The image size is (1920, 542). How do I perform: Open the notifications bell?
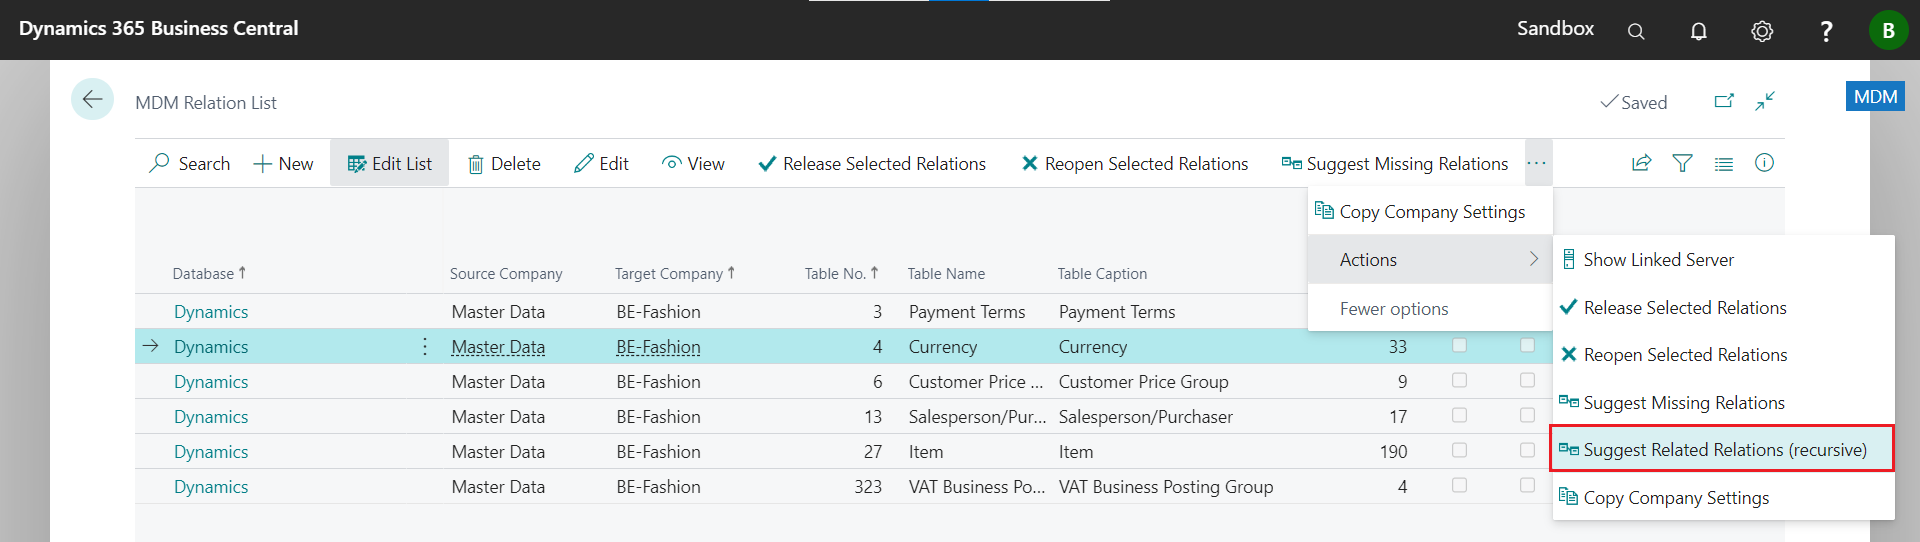click(1698, 31)
